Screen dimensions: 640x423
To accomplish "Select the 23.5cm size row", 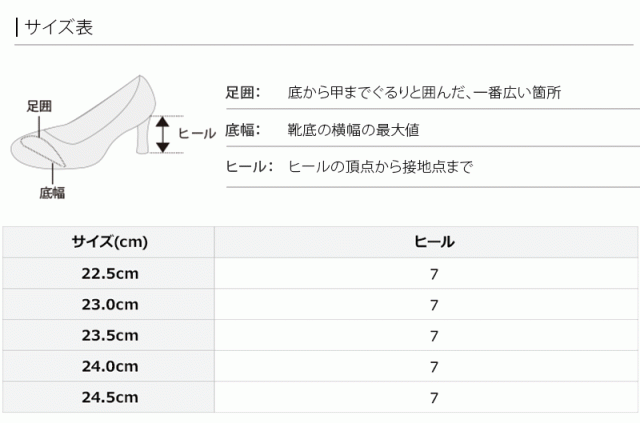I will pos(109,335).
